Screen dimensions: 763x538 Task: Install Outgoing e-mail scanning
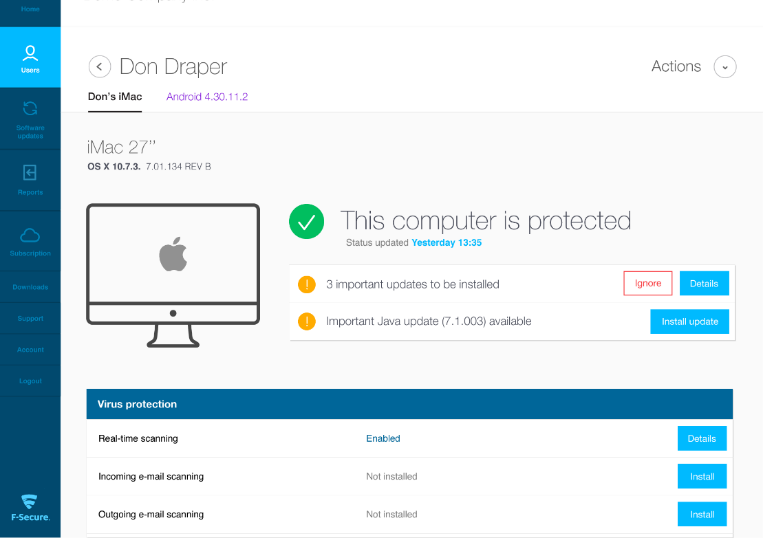[x=702, y=514]
